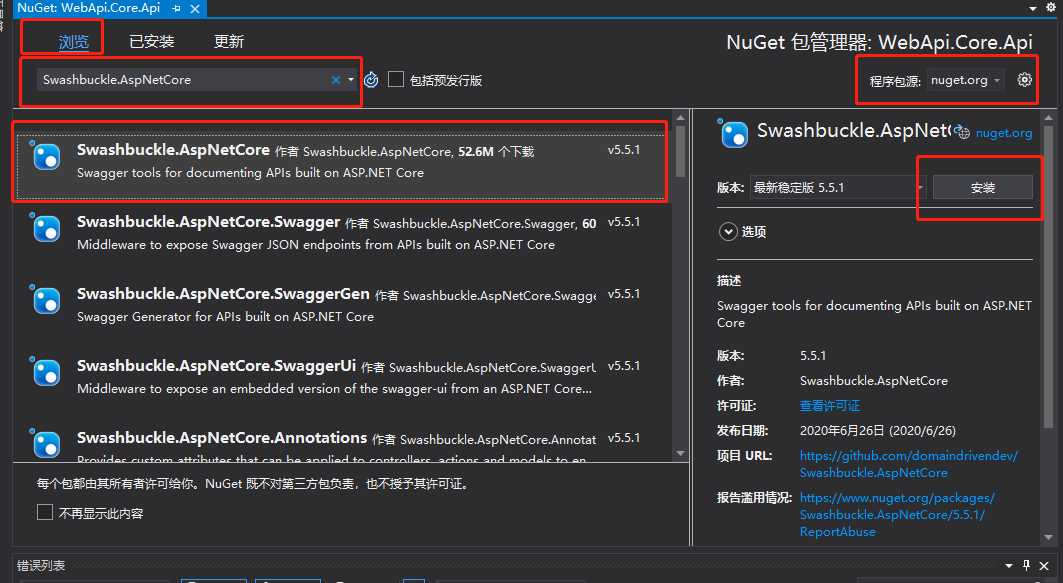
Task: Click in the Swashbuckle.AspNetCore search field
Action: [x=183, y=80]
